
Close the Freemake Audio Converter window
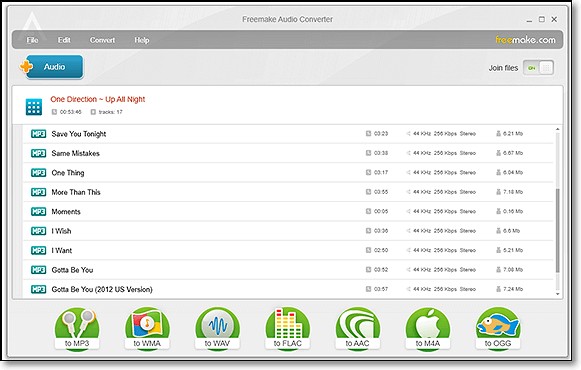pos(554,19)
